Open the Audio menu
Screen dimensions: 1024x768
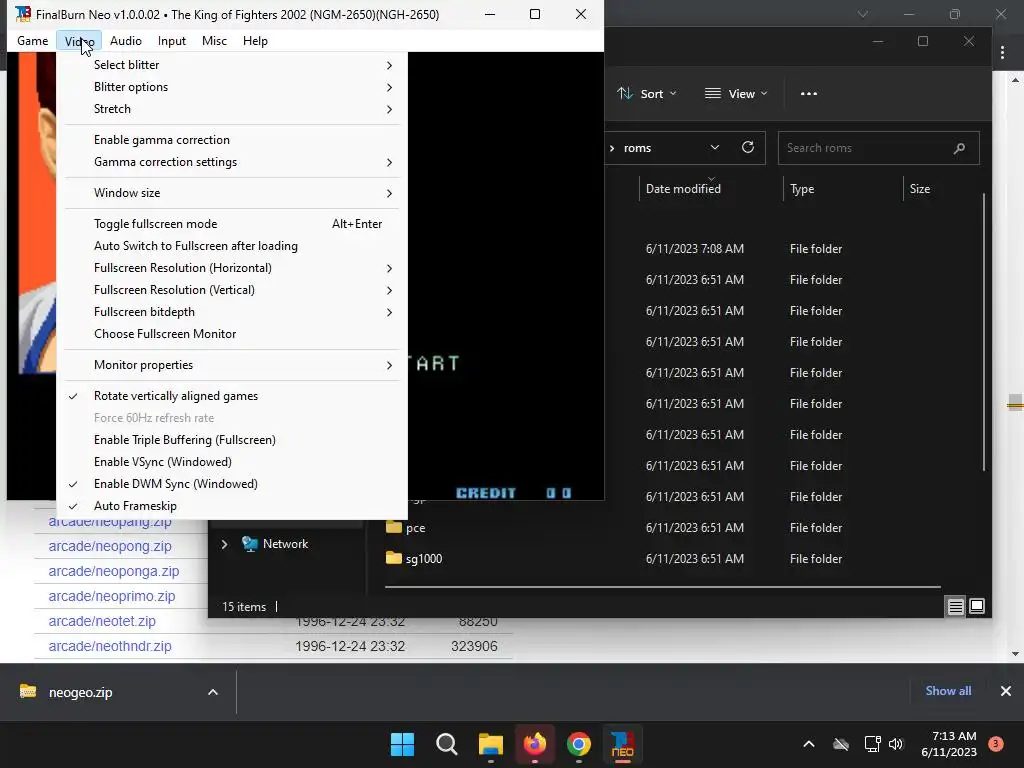(125, 40)
